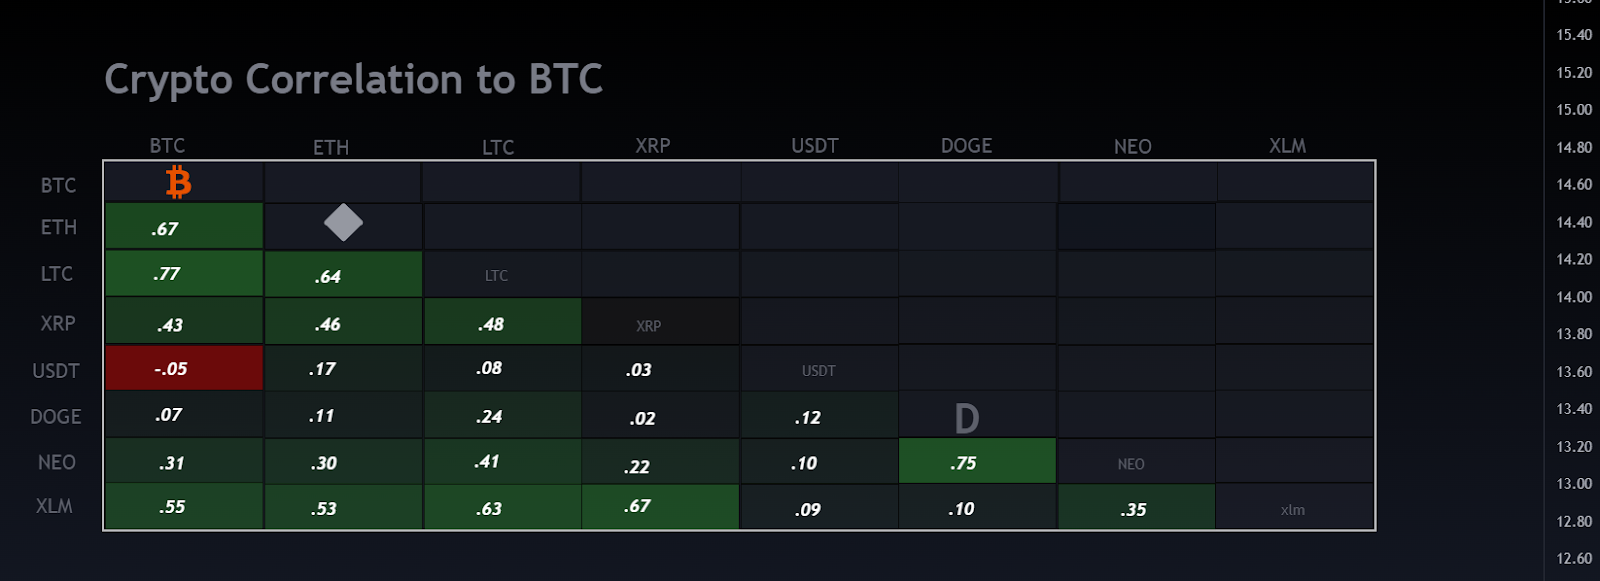Select the .75 NEO-DOGE correlation cell
This screenshot has width=1600, height=581.
pyautogui.click(x=977, y=461)
